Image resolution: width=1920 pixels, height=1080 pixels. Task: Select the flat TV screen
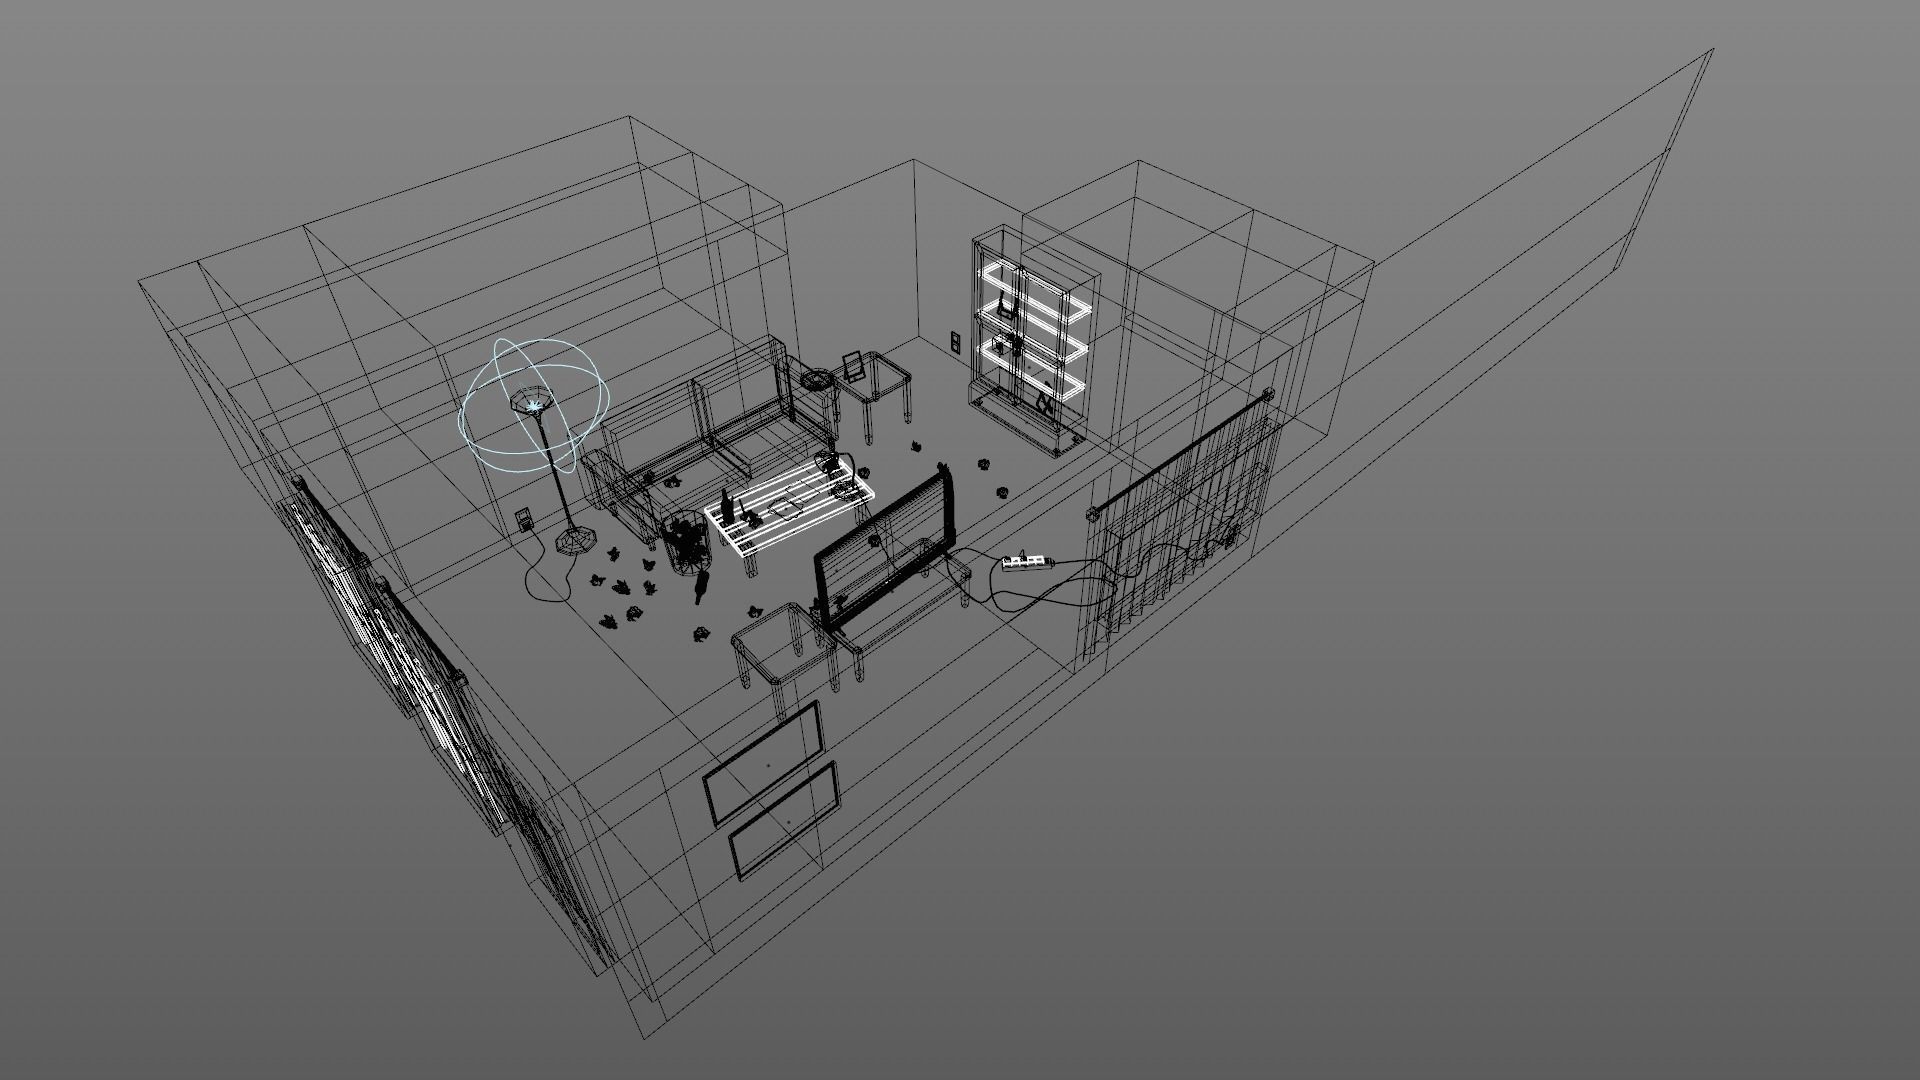(883, 551)
